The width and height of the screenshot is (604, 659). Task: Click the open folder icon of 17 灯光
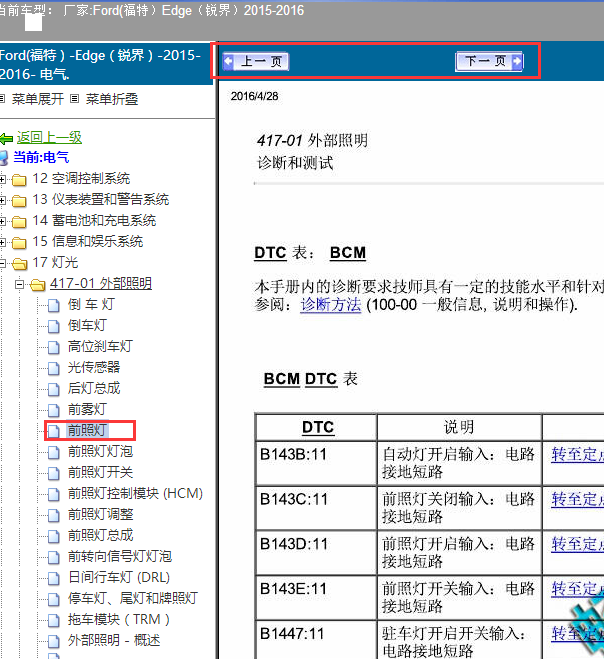pos(19,264)
